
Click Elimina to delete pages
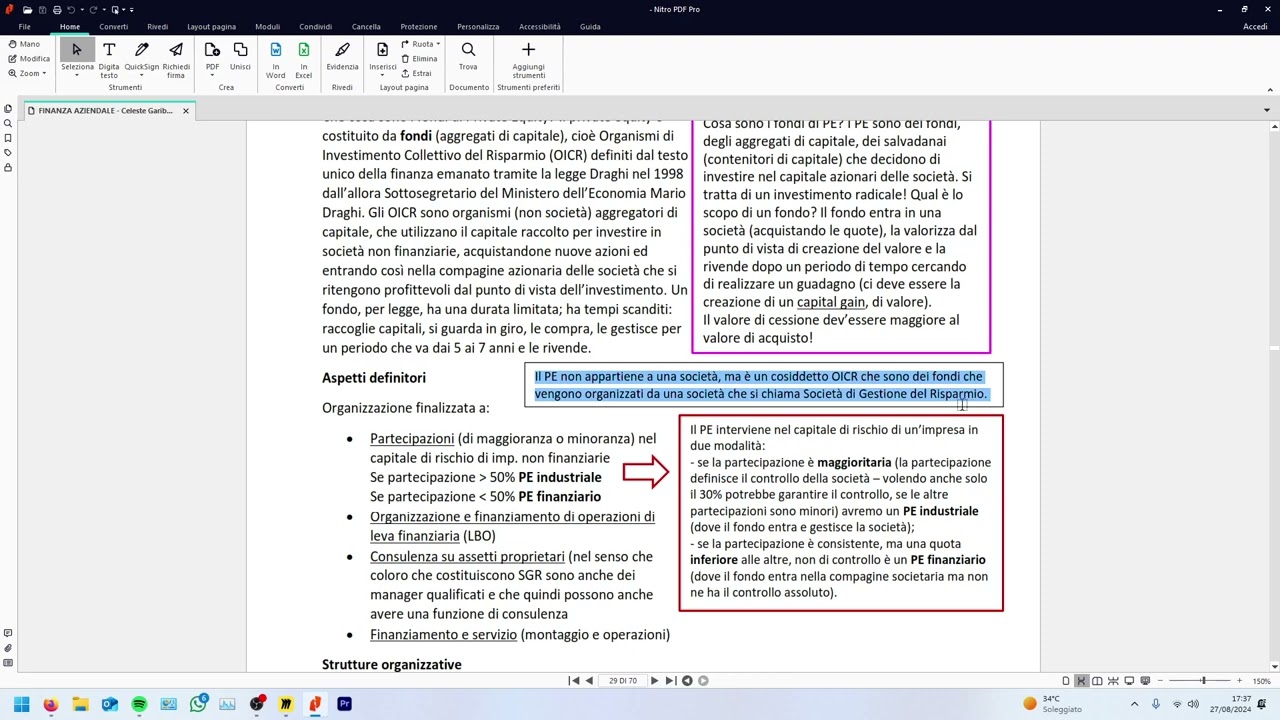click(x=419, y=59)
